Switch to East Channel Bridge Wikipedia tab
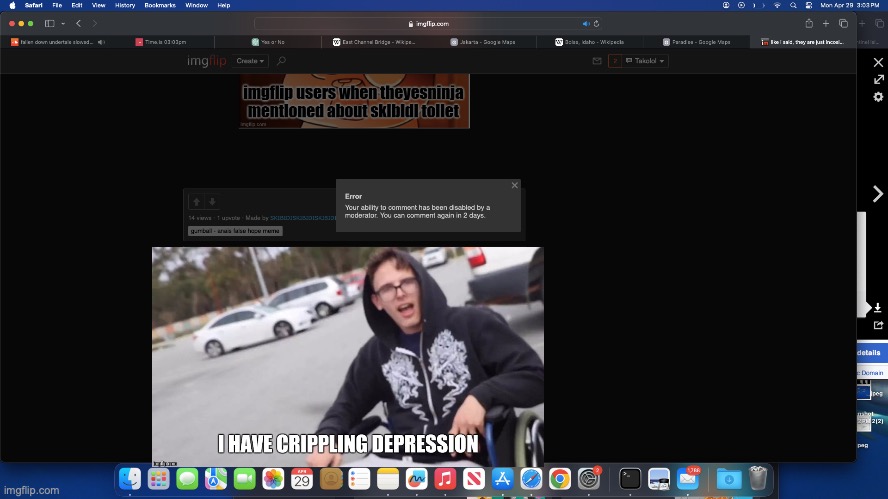This screenshot has height=499, width=888. point(374,42)
